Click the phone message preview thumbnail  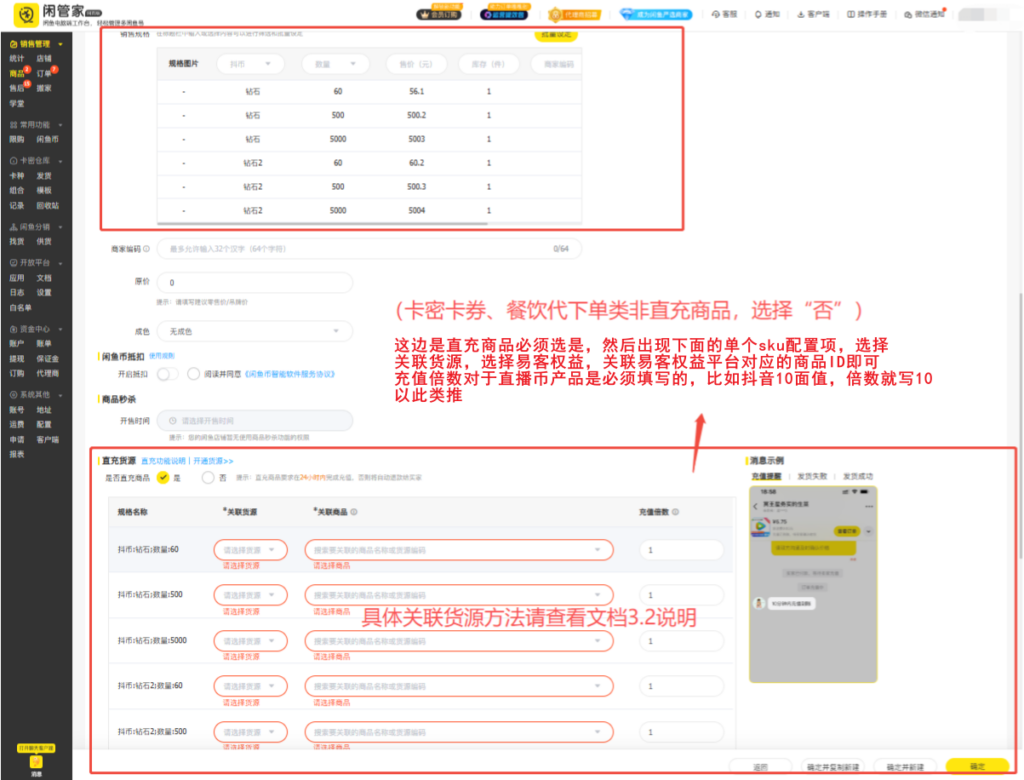[x=813, y=585]
